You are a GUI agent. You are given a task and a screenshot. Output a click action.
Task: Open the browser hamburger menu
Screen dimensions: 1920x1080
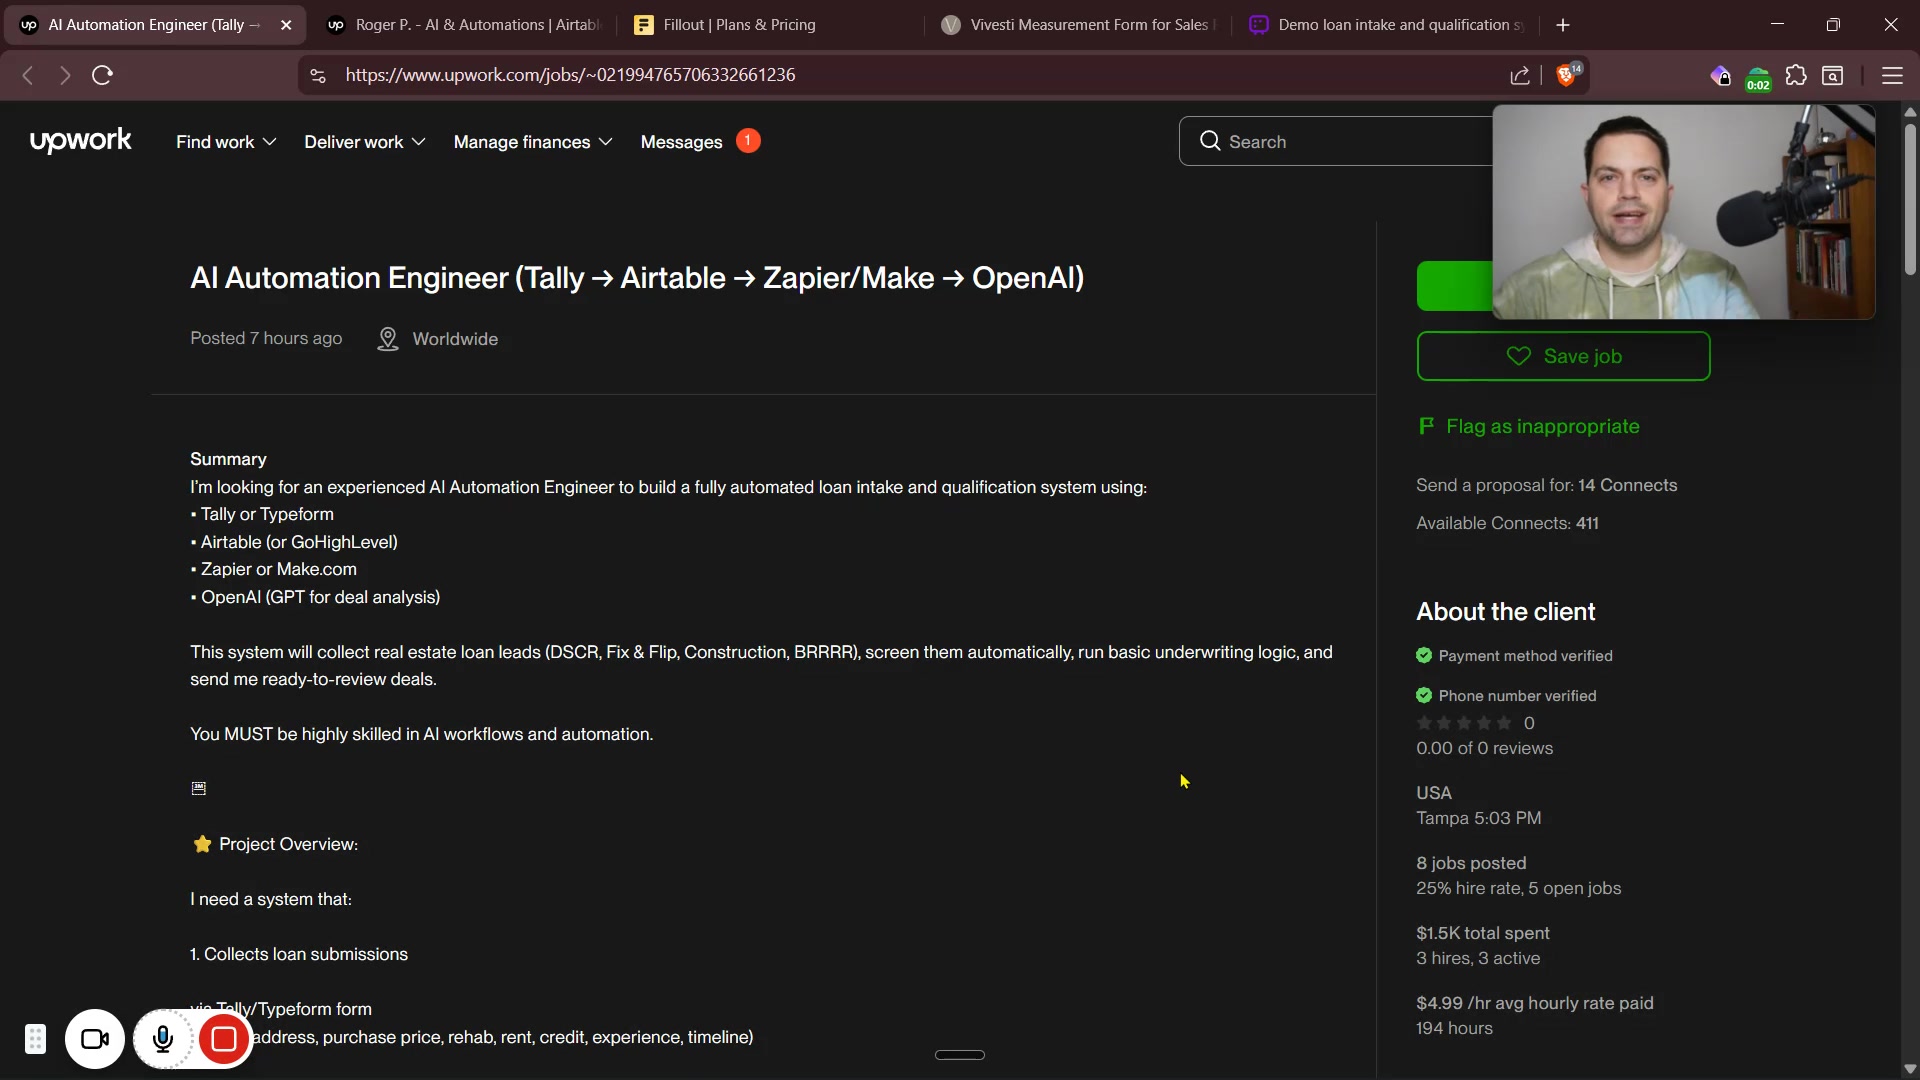click(1892, 76)
